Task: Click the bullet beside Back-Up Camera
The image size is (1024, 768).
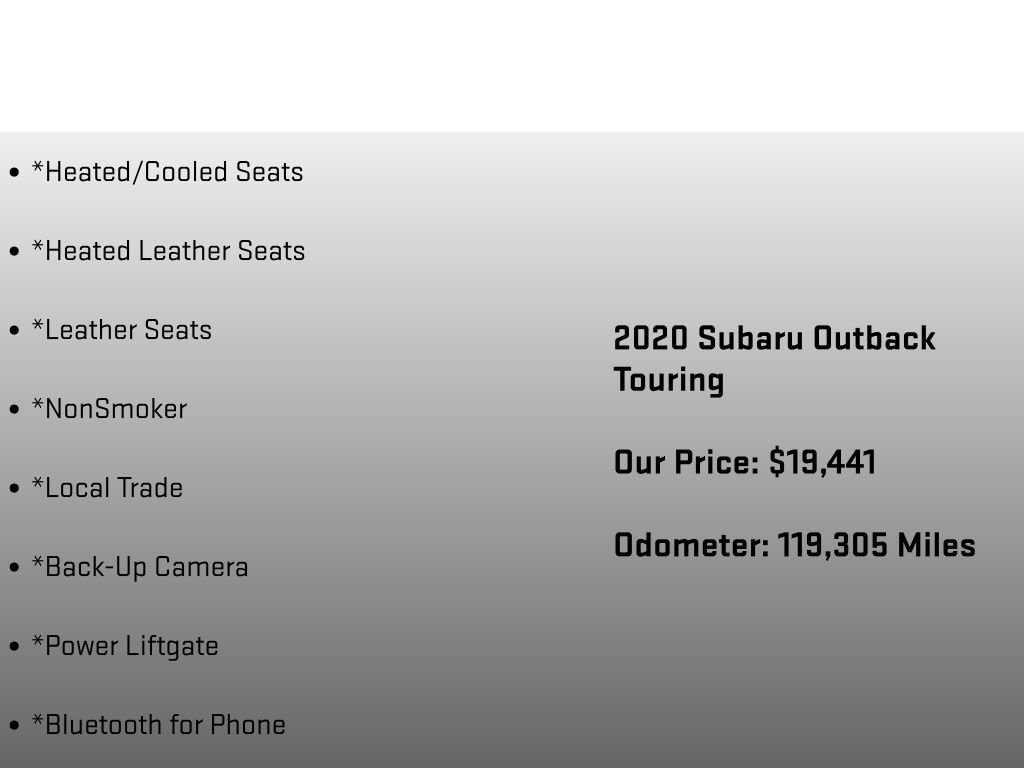Action: (14, 568)
